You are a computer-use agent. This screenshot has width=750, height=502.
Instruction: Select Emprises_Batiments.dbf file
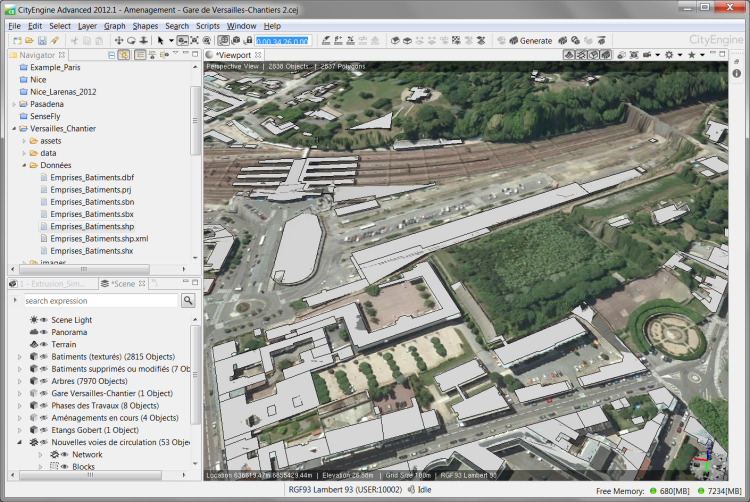(92, 177)
